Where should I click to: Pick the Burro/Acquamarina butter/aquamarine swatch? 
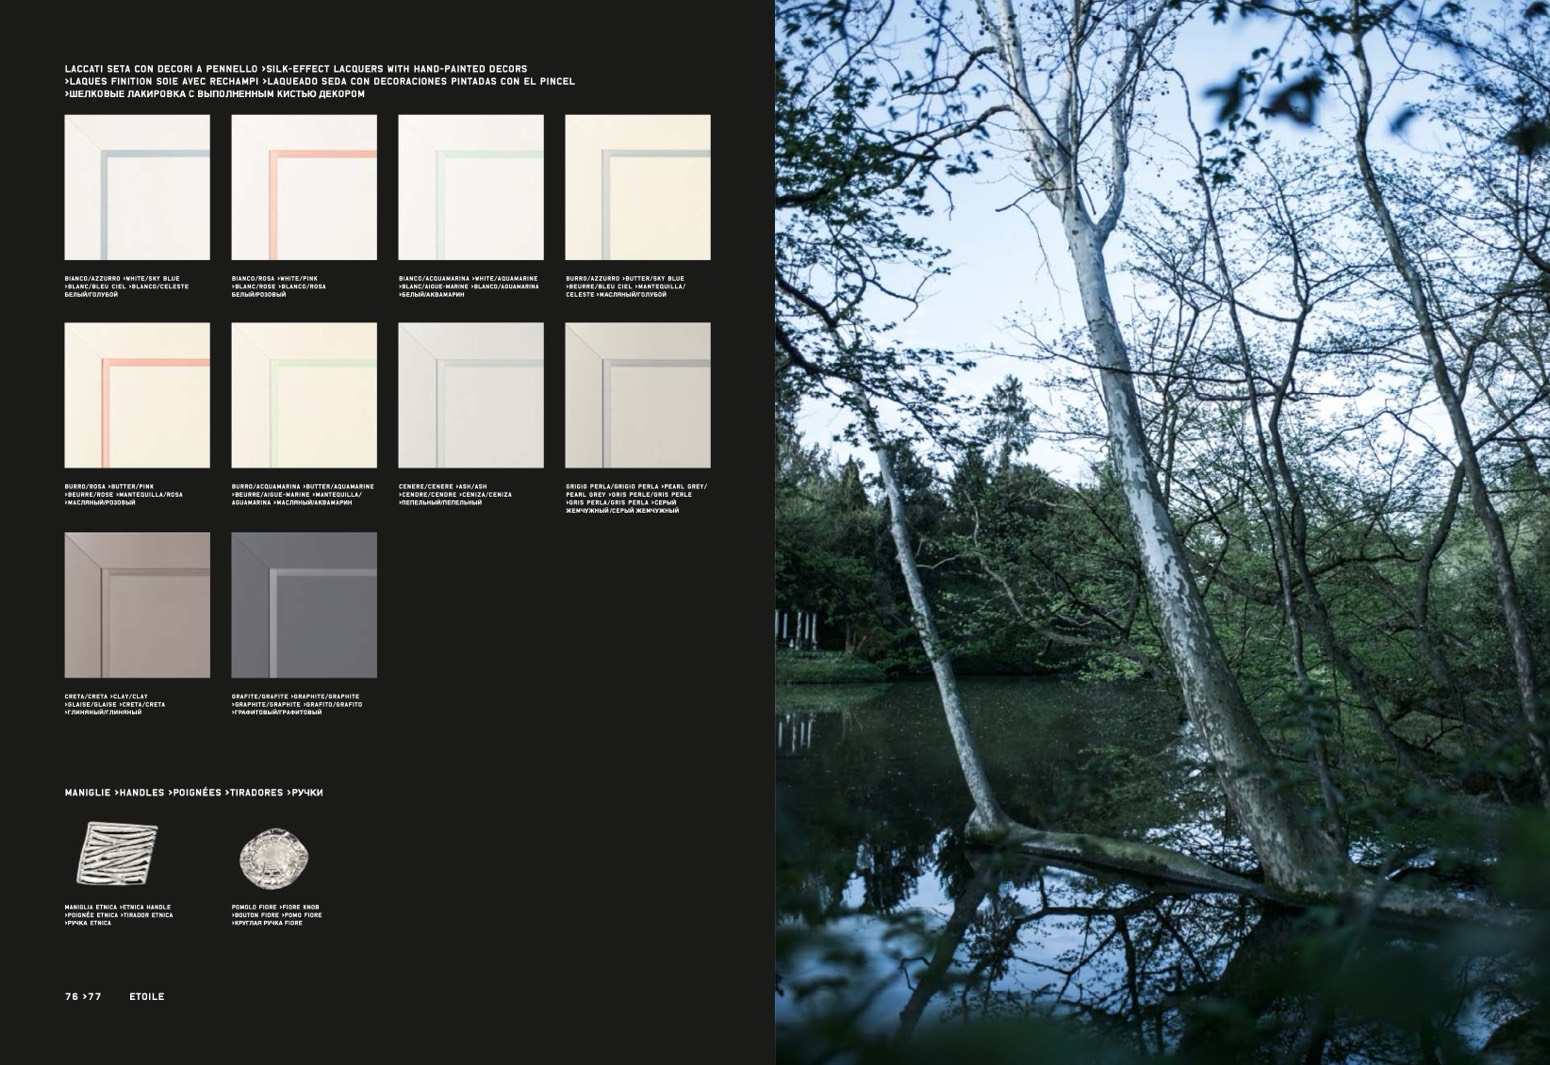[x=304, y=395]
